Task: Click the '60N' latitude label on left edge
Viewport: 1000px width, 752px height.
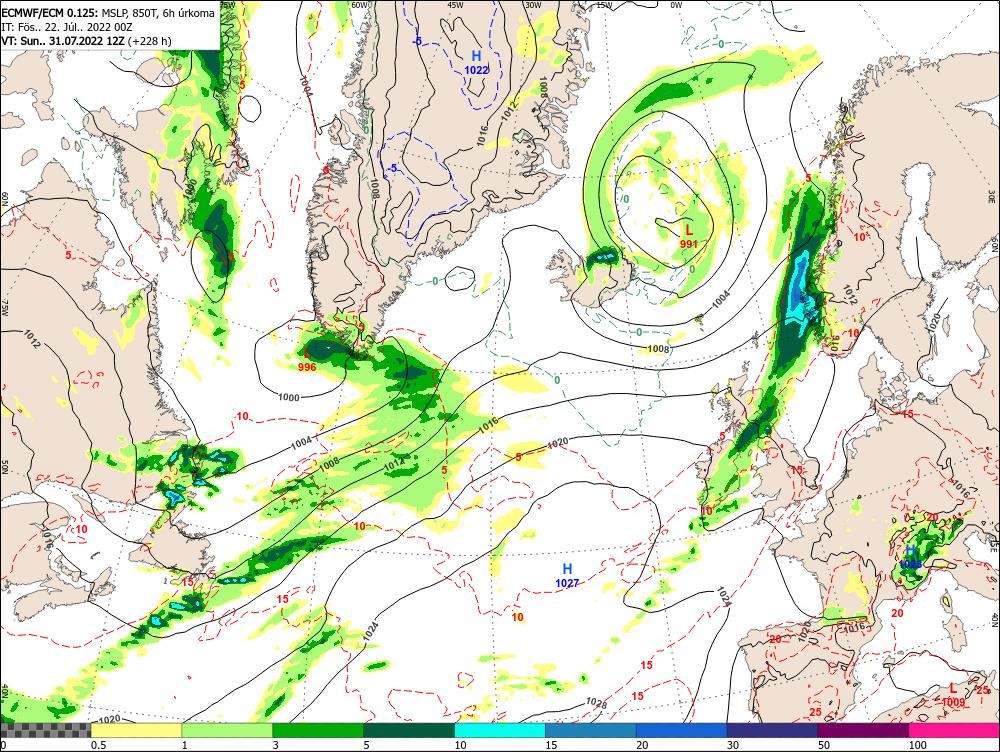Action: click(x=4, y=198)
